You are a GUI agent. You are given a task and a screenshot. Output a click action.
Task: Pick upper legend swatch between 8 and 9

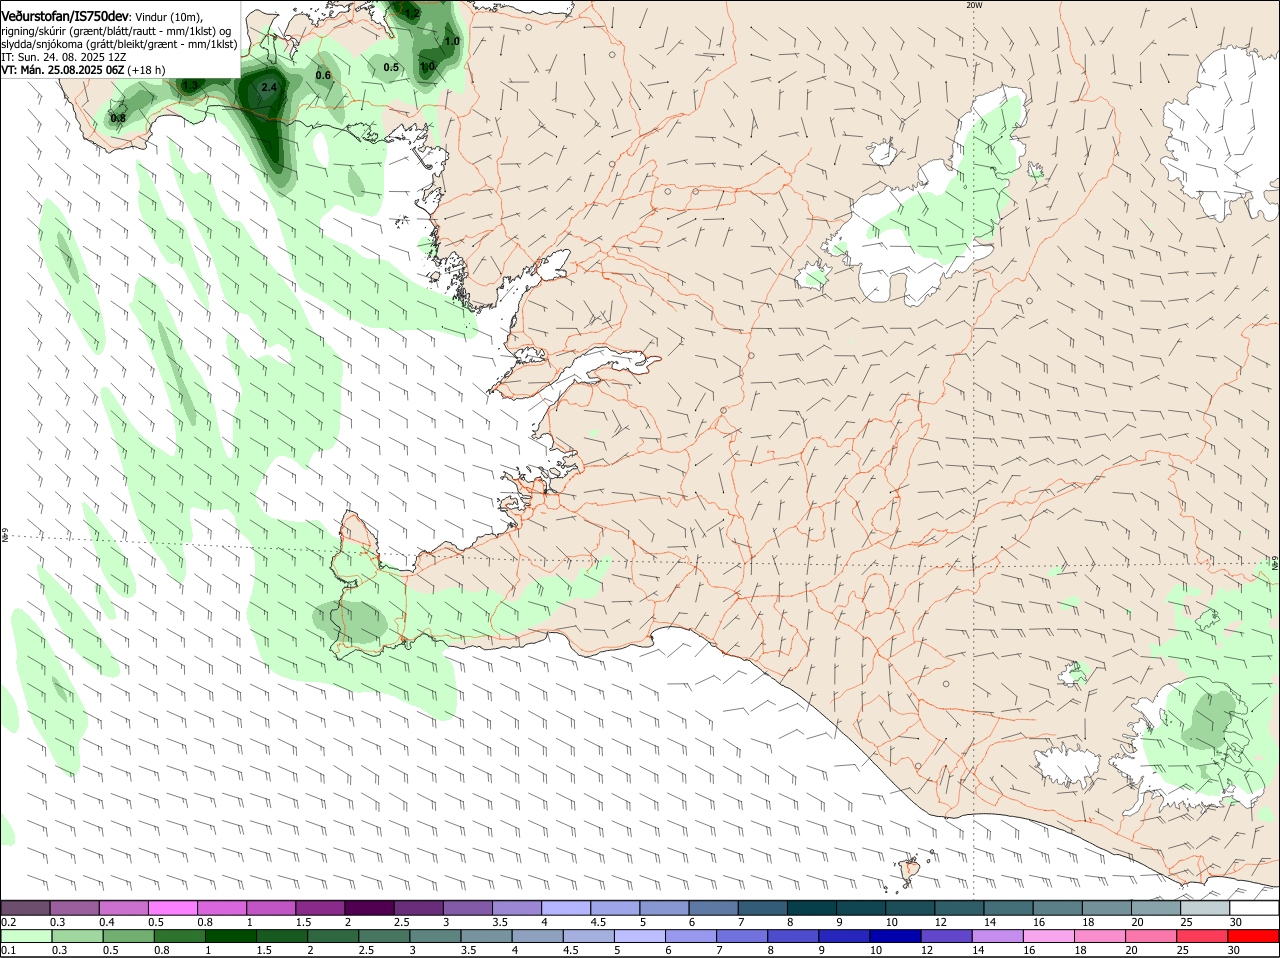813,908
